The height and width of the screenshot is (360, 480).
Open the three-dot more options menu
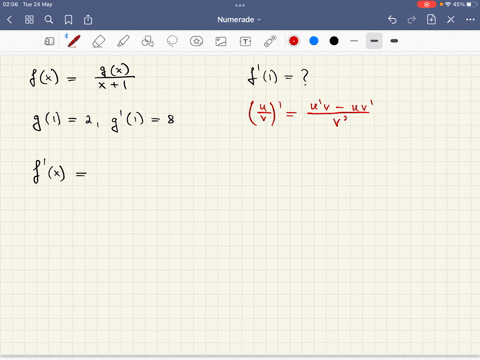470,20
